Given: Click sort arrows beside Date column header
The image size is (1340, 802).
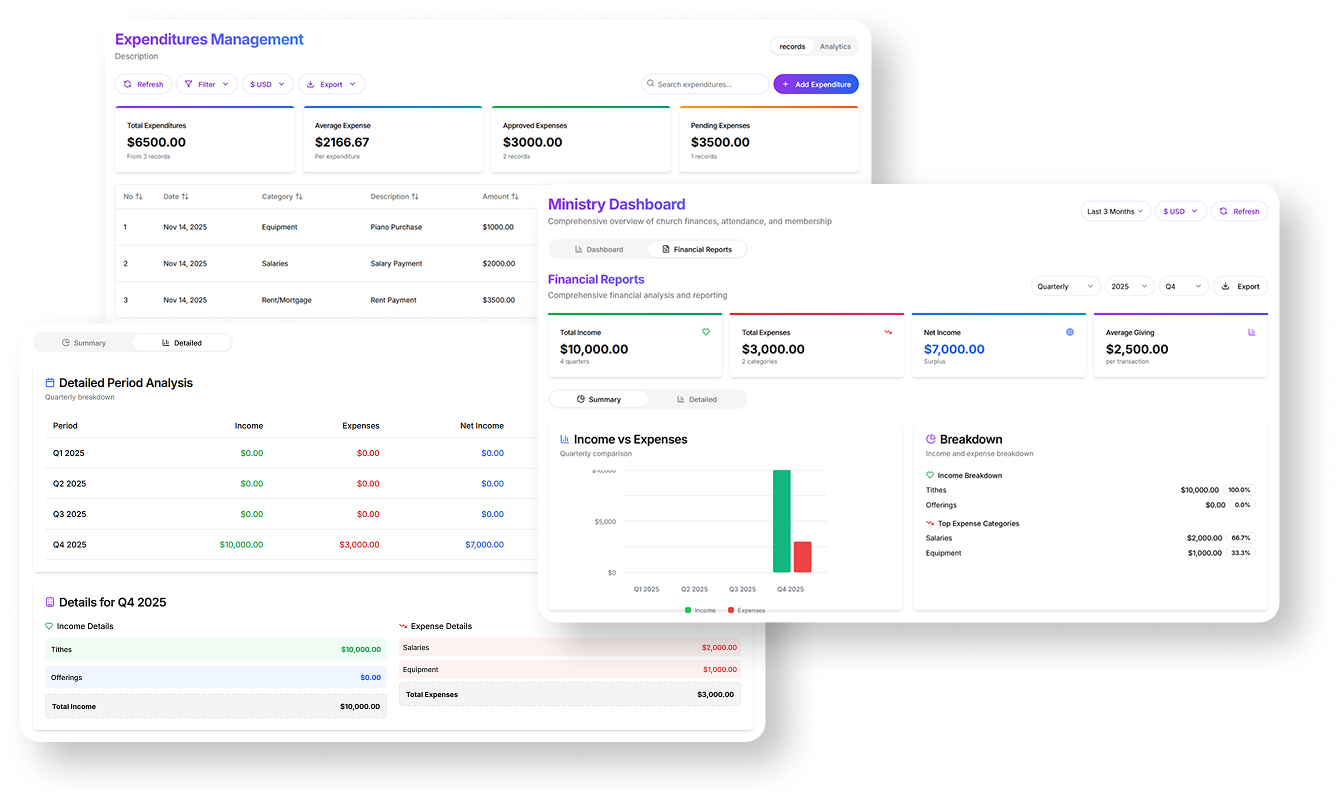Looking at the screenshot, I should pyautogui.click(x=185, y=197).
